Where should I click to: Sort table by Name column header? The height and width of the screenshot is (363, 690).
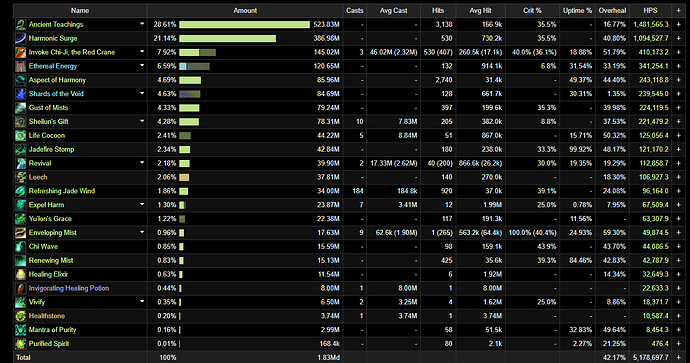80,11
